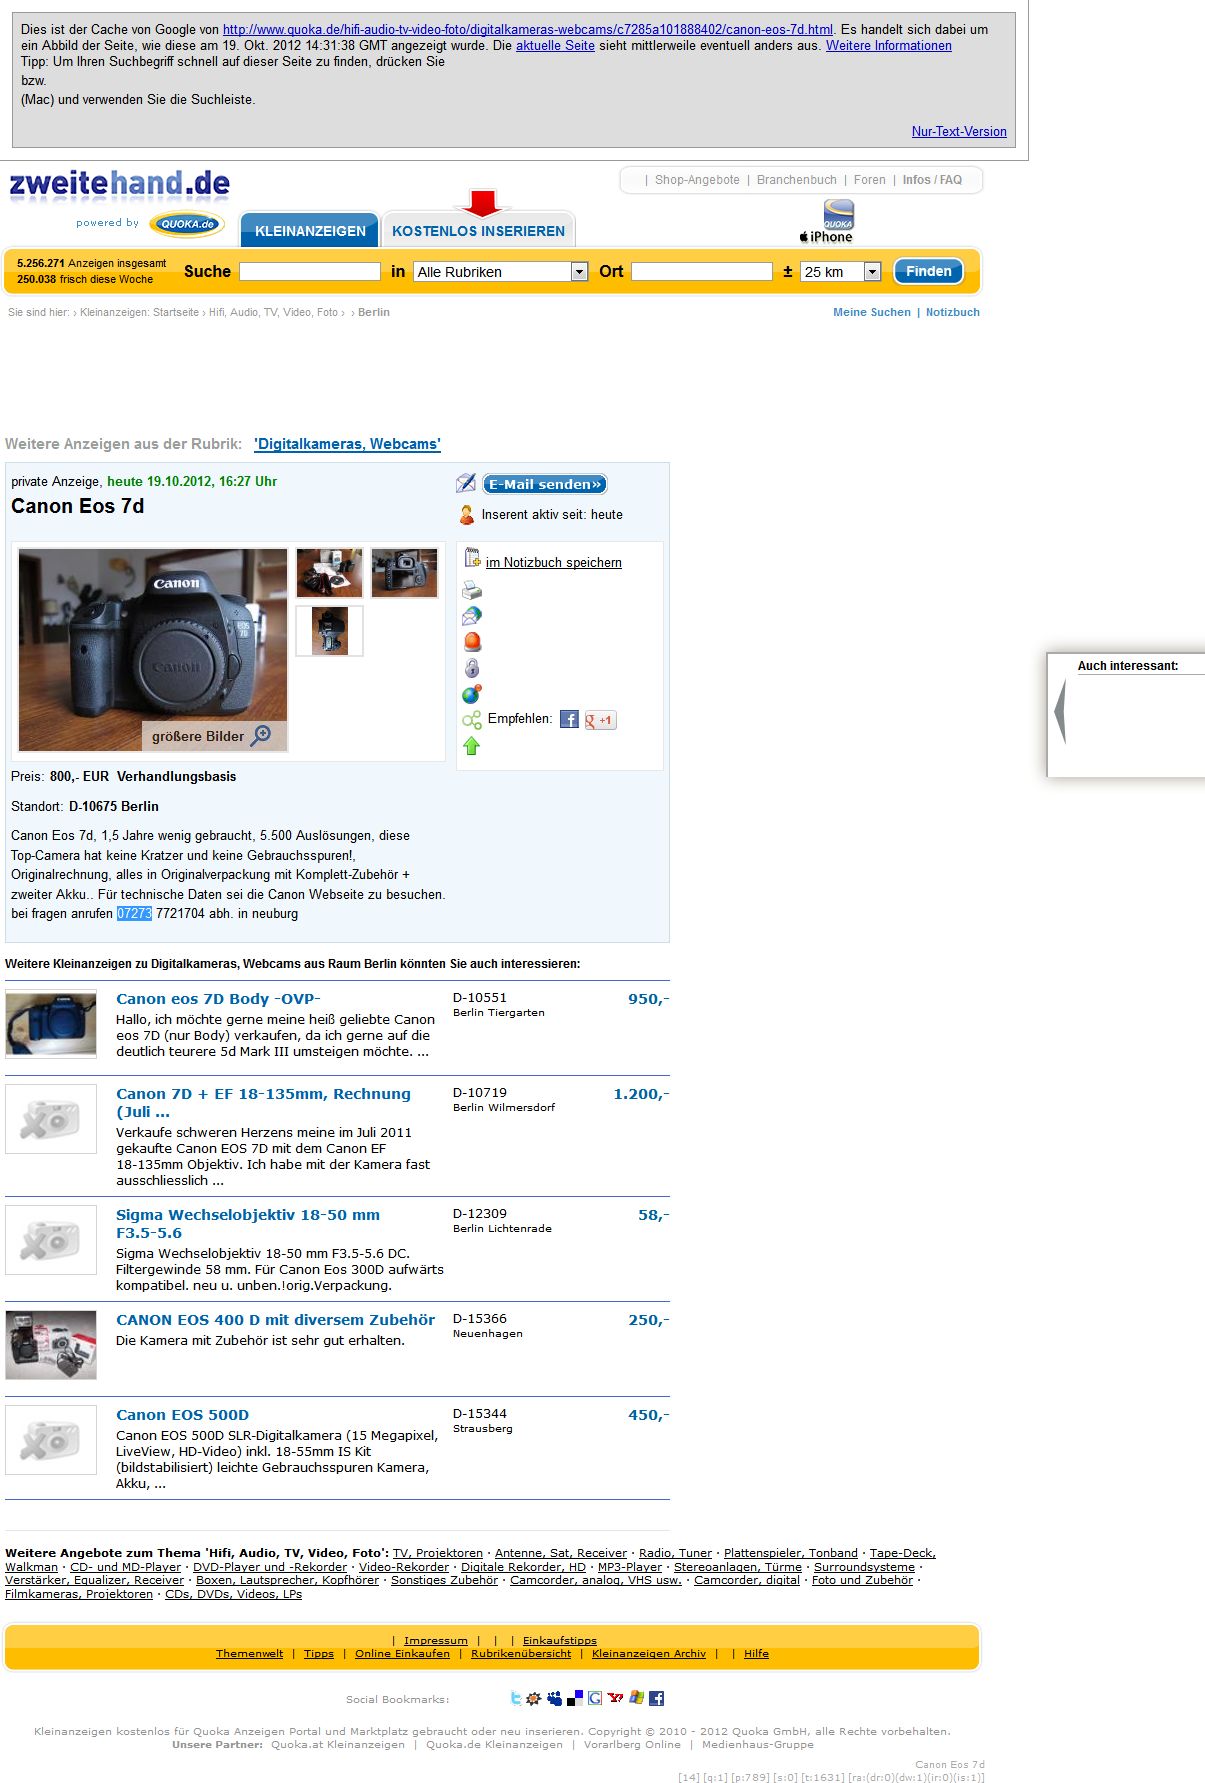The height and width of the screenshot is (1783, 1205).
Task: Click the QUOKA.de powered-by logo
Action: point(187,224)
